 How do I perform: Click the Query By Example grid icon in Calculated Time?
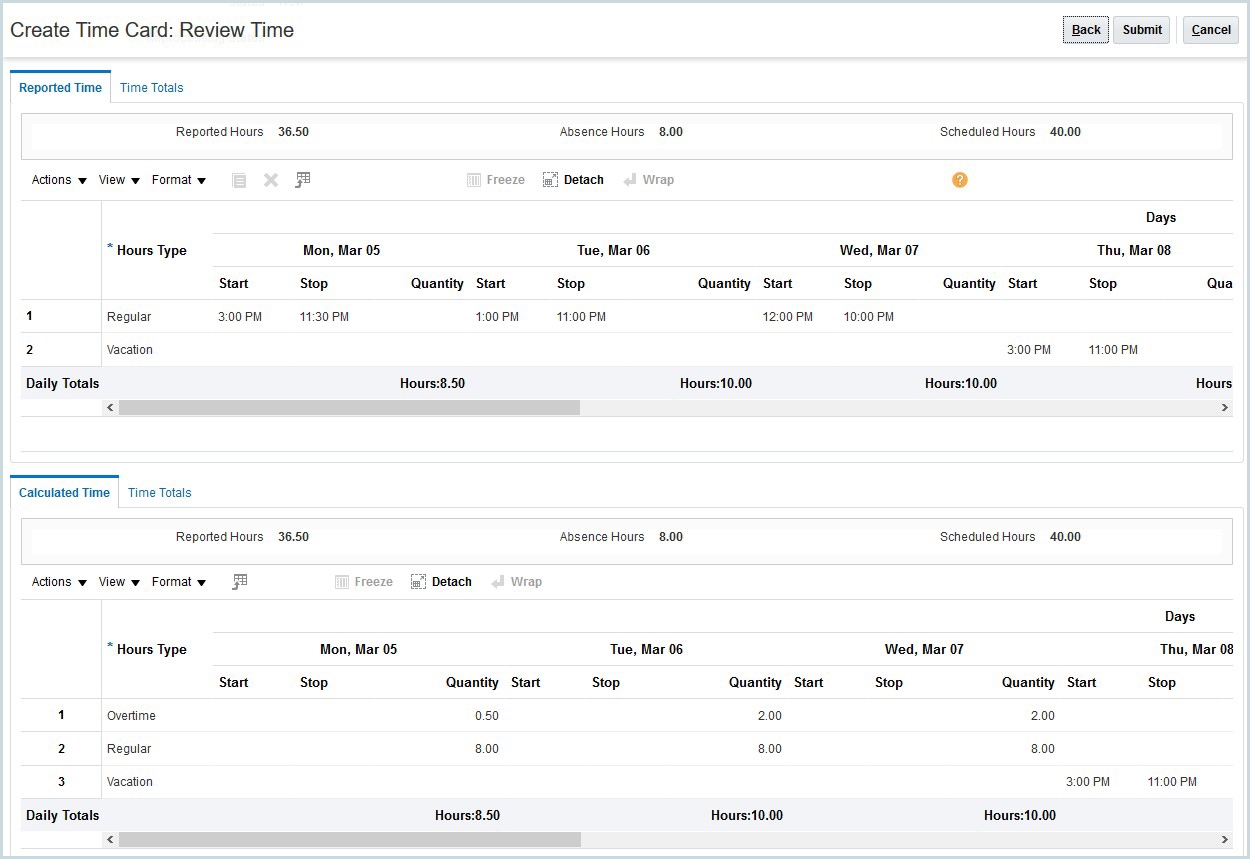pos(239,581)
